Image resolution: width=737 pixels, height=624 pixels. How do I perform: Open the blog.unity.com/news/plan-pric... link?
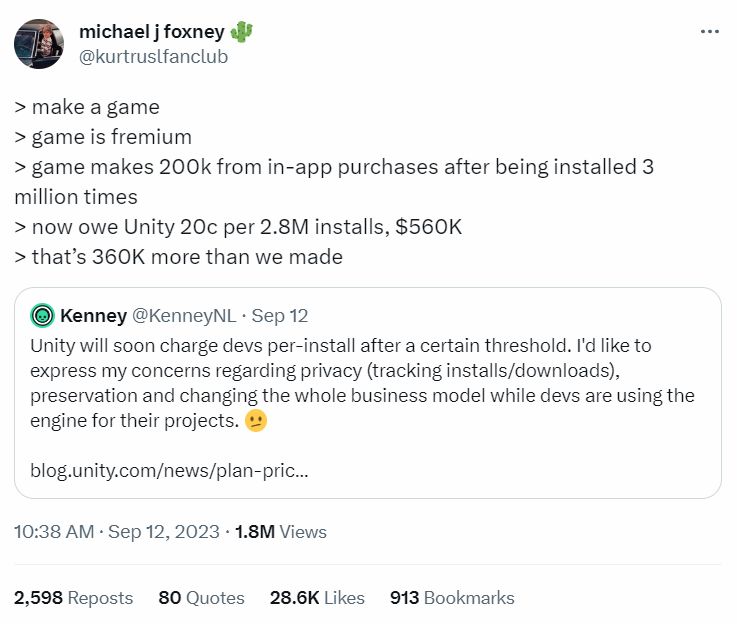[169, 470]
